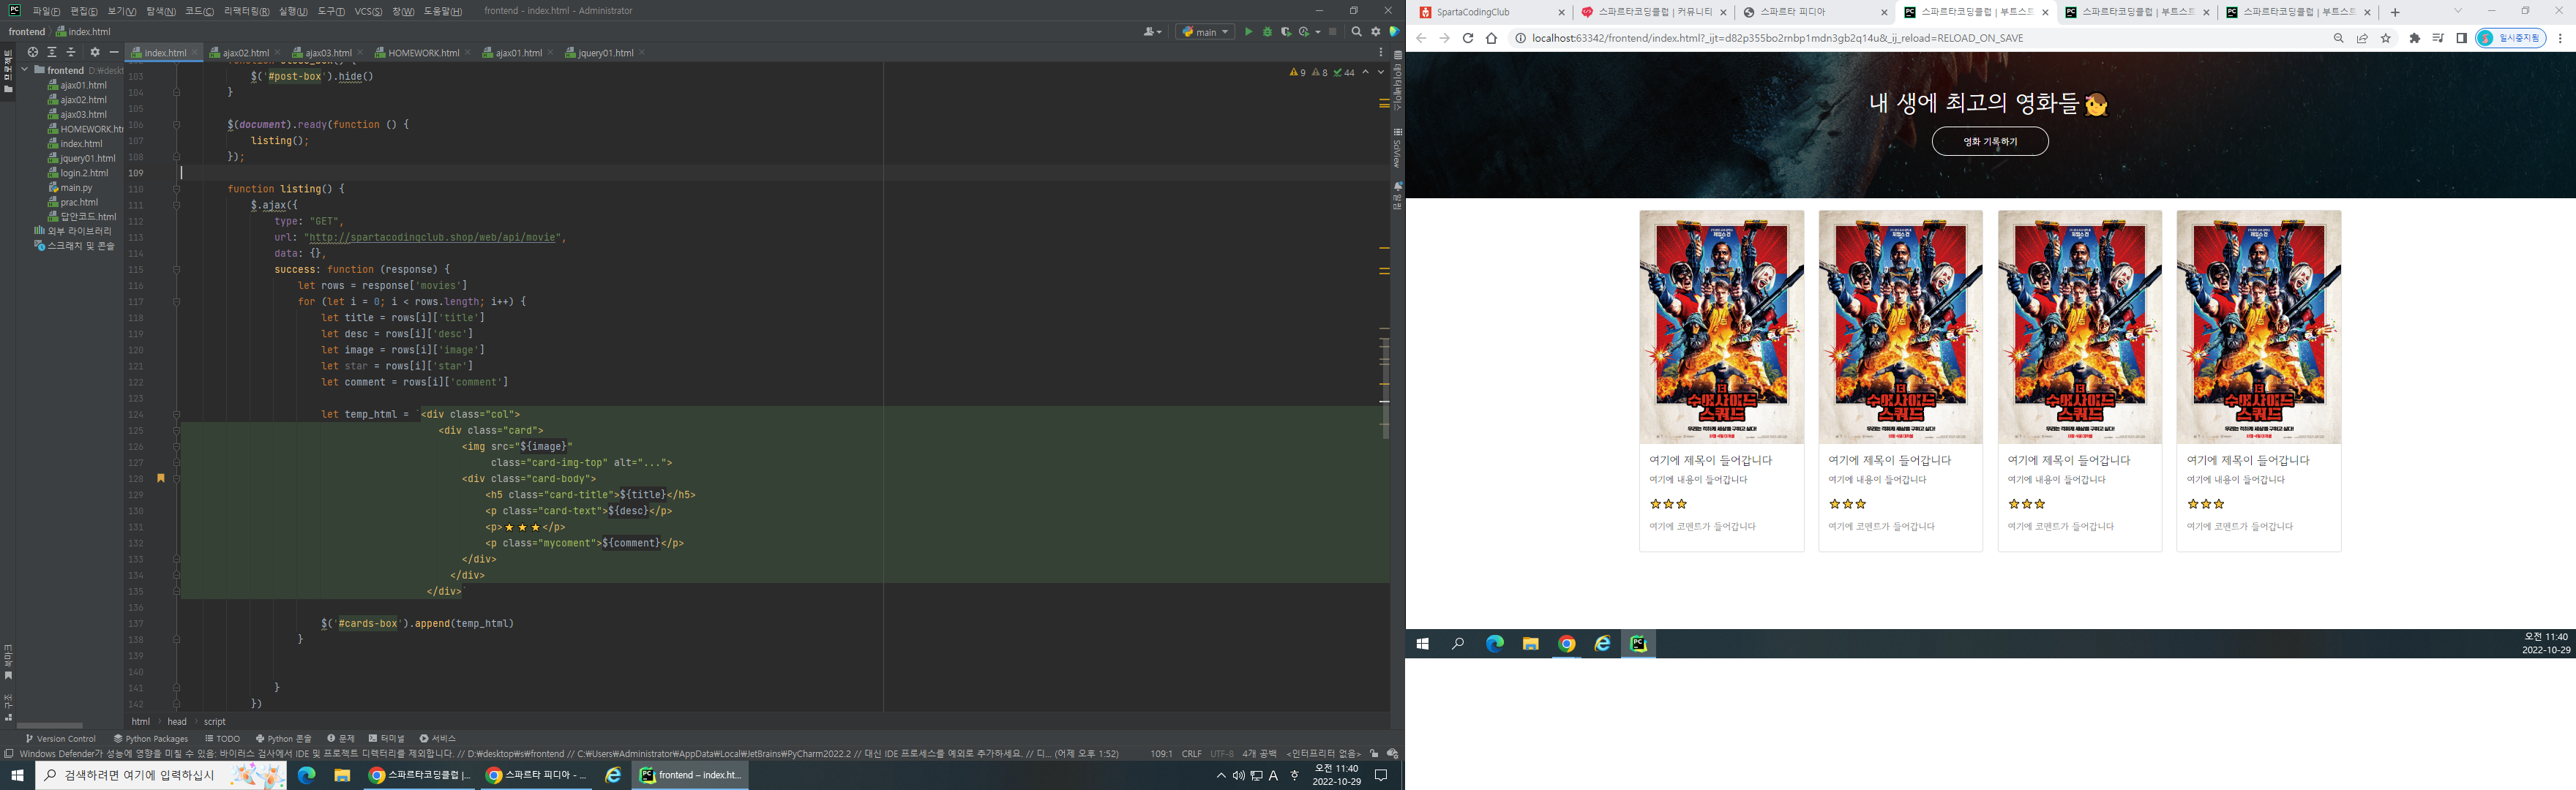Open the database tool window icon on right strip
The height and width of the screenshot is (790, 2576).
pos(1398,55)
